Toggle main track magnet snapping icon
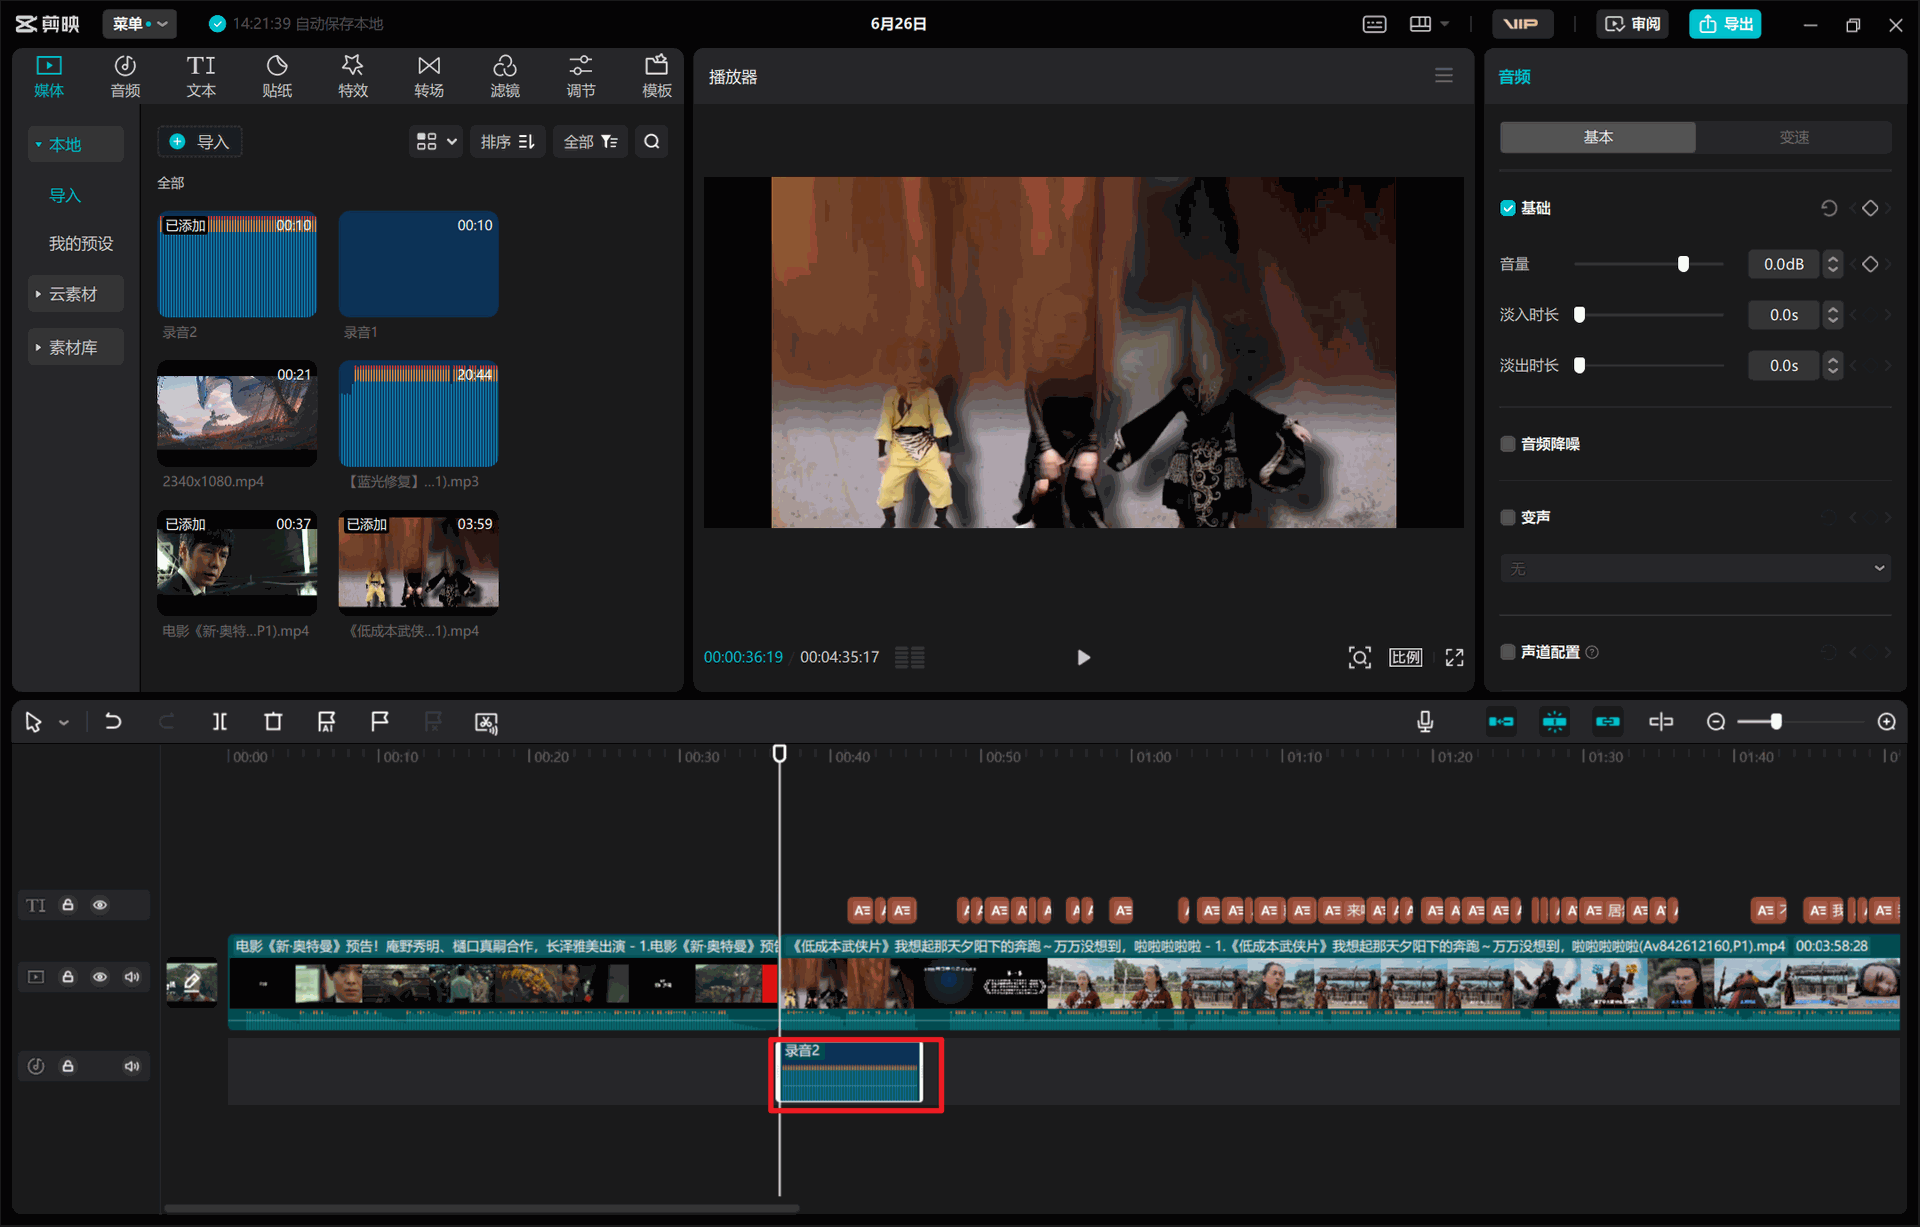 coord(1501,722)
